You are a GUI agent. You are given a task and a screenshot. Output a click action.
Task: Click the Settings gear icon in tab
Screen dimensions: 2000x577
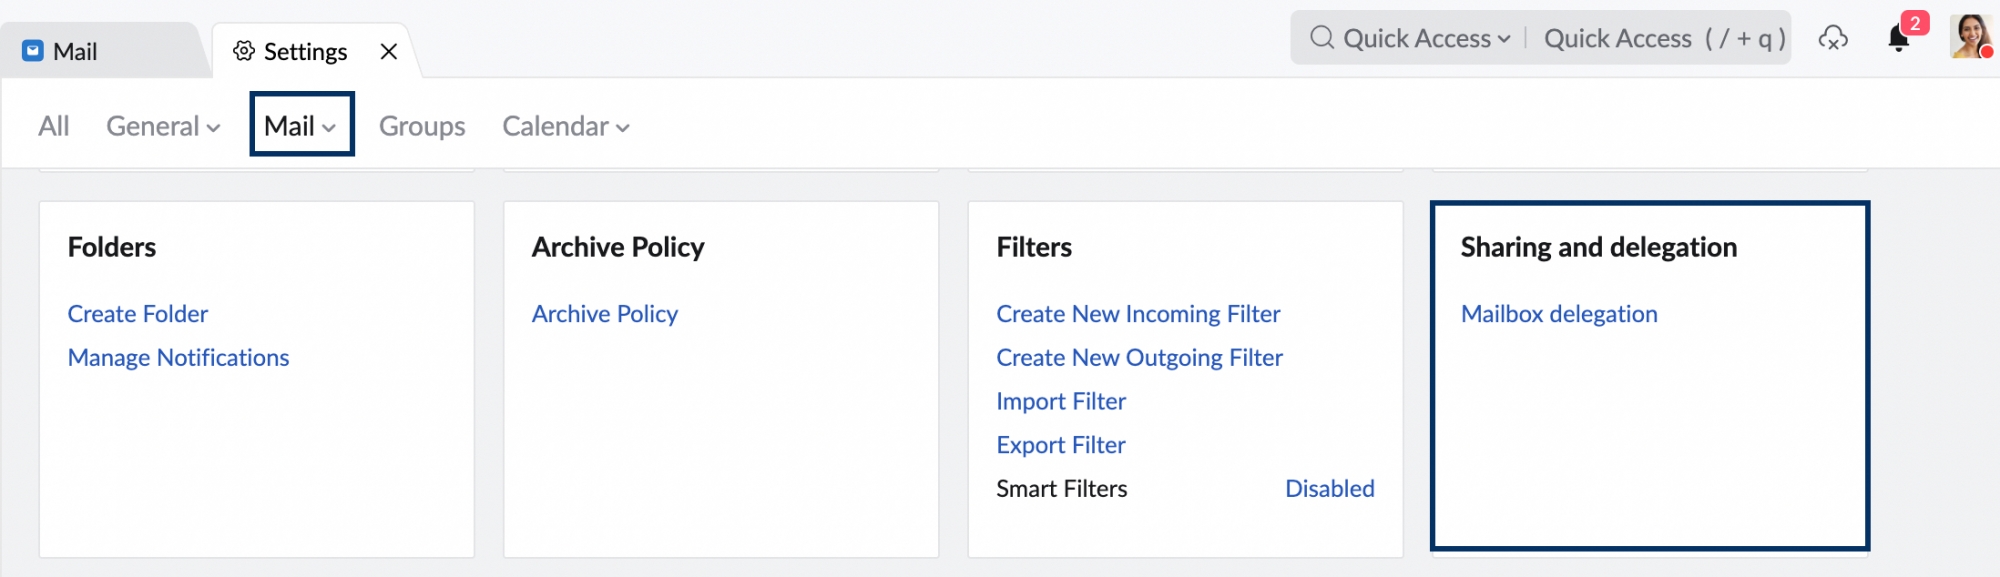pos(243,51)
